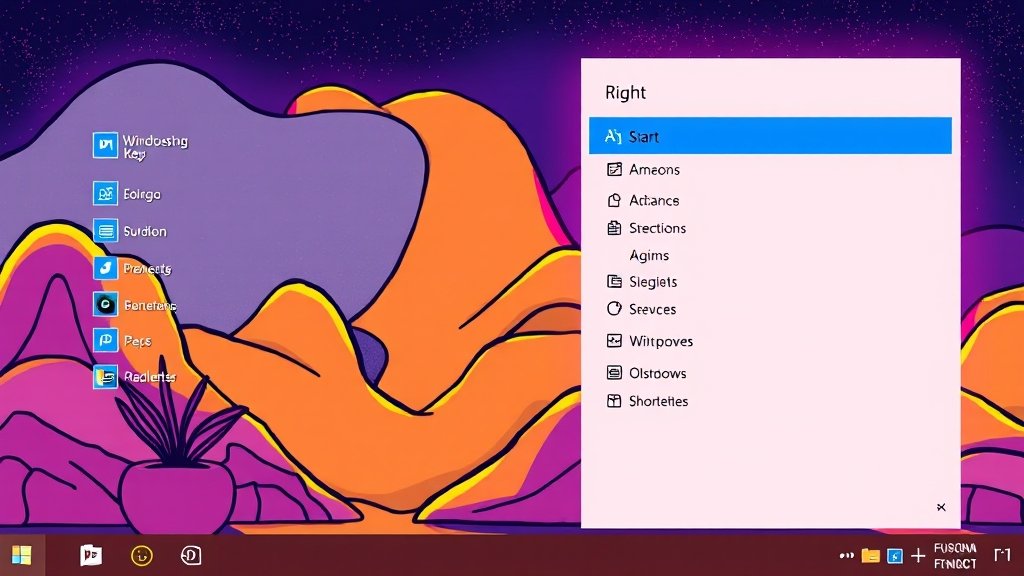Choose Ameons from the context menu

[654, 170]
